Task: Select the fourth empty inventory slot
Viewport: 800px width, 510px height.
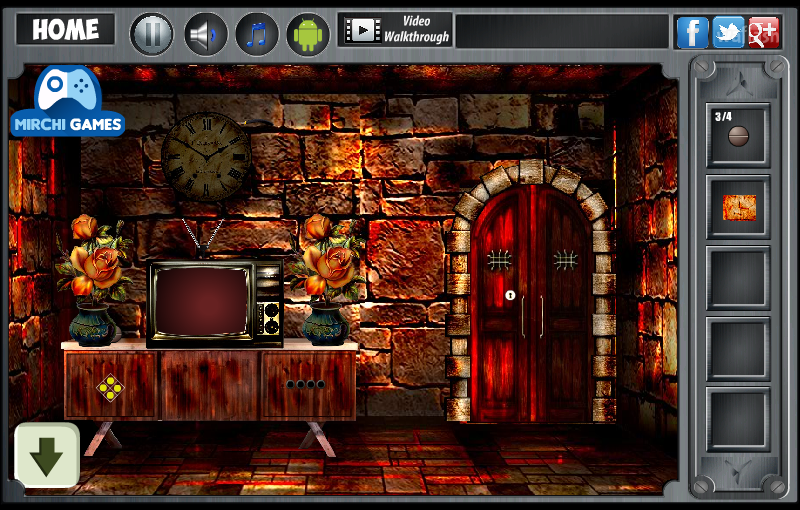Action: (x=738, y=349)
